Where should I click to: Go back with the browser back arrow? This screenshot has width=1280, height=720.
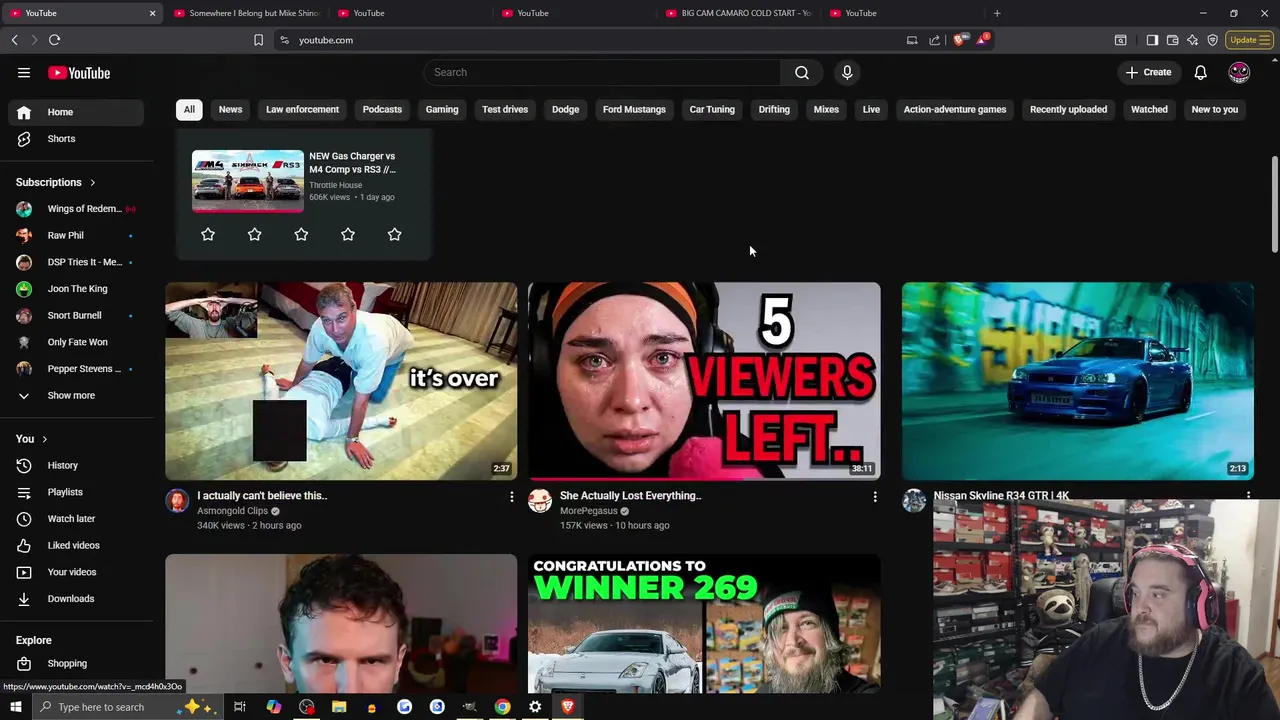(14, 40)
